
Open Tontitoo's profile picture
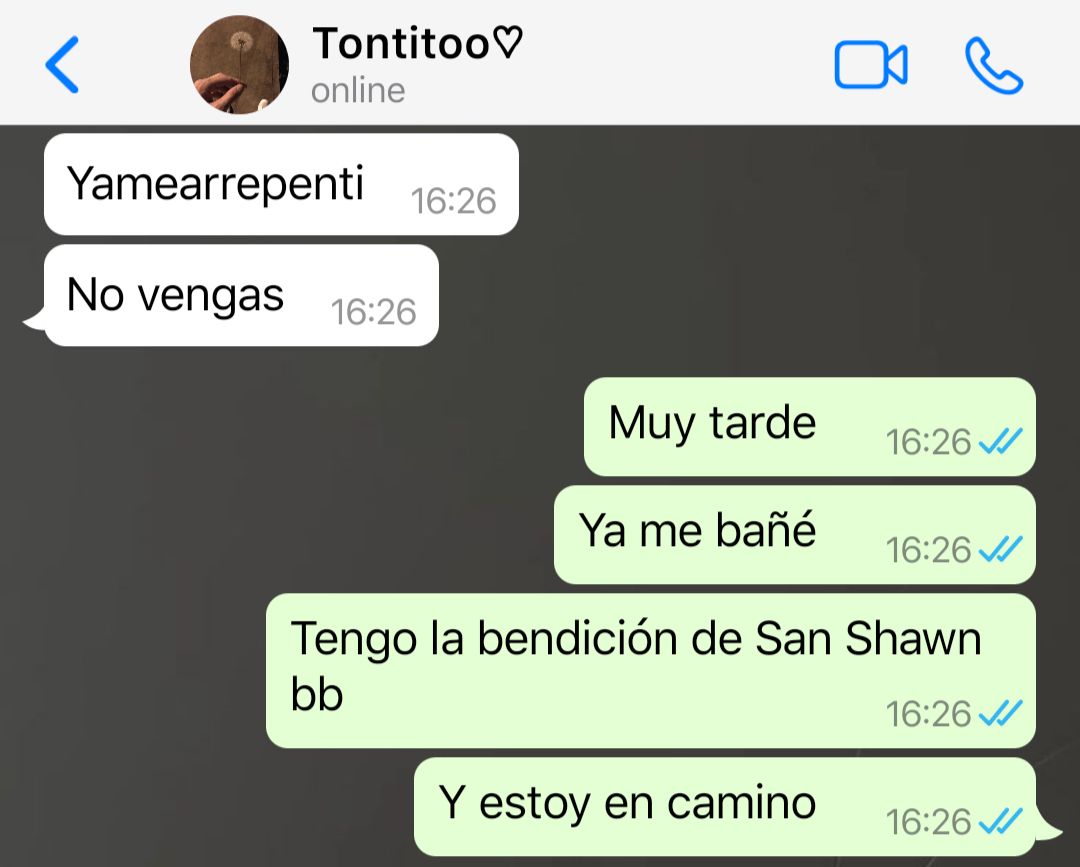click(239, 65)
